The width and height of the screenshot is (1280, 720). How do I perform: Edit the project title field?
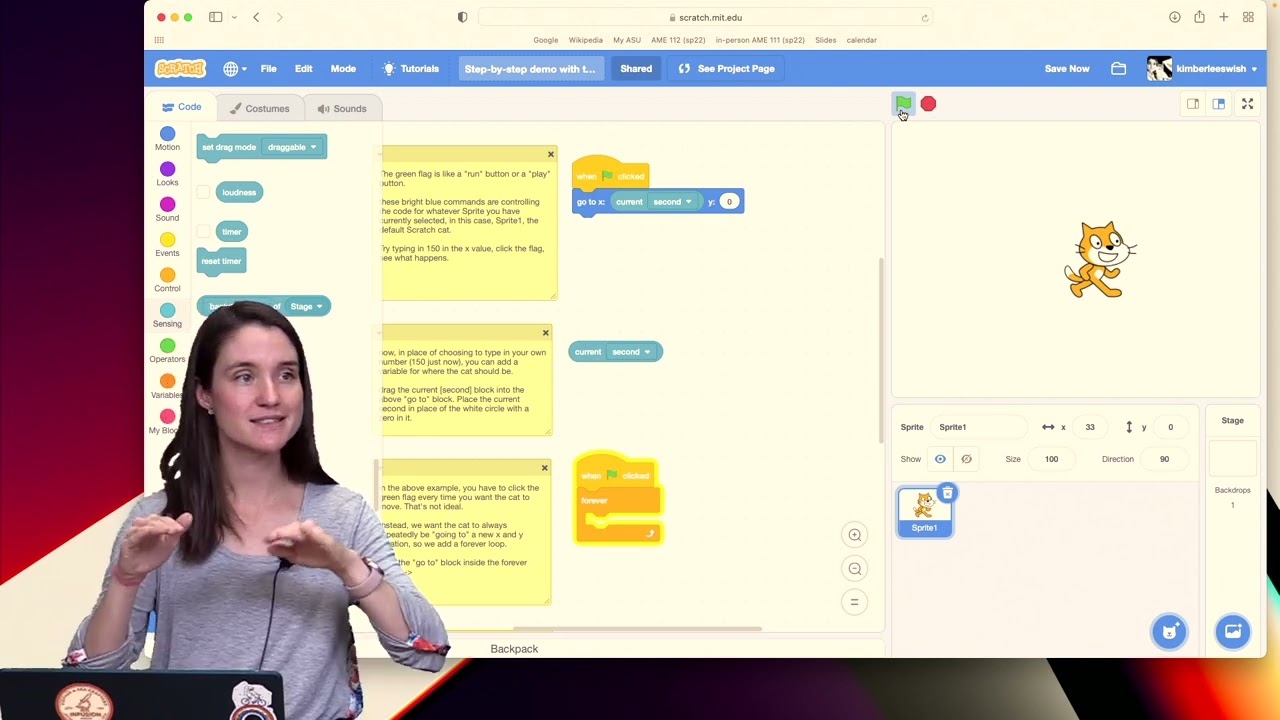[529, 69]
